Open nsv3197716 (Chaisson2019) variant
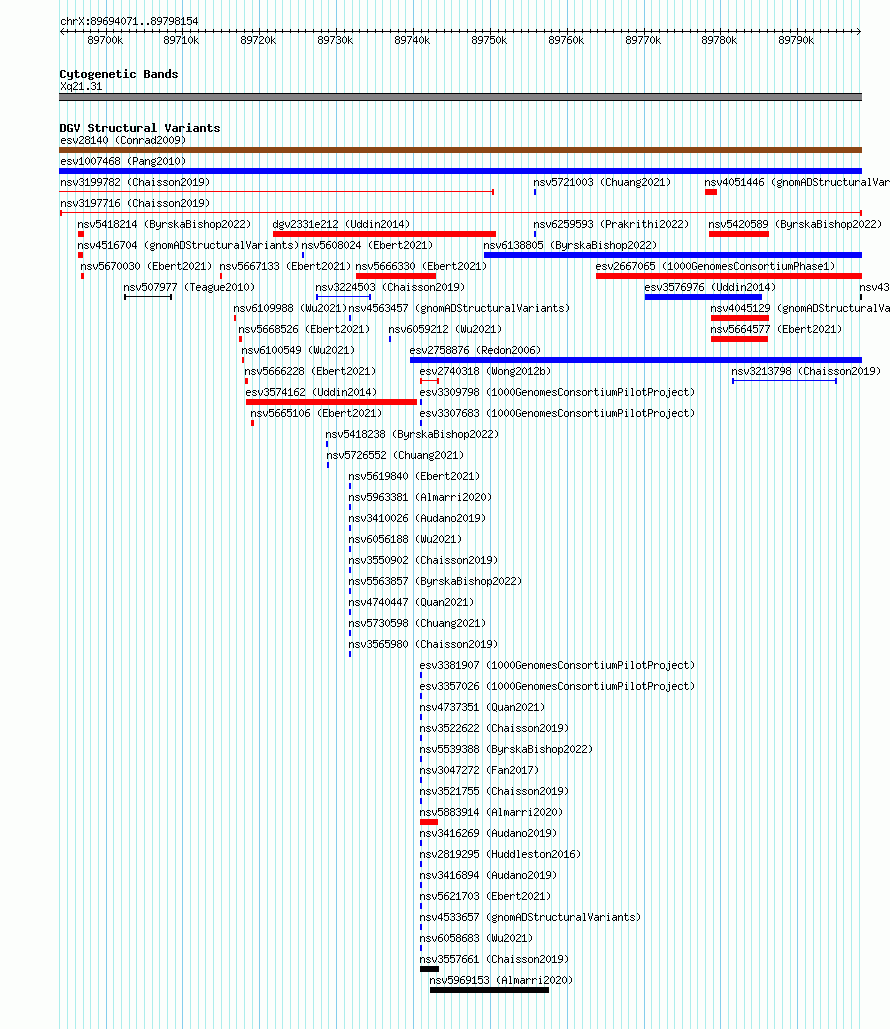 tap(135, 203)
